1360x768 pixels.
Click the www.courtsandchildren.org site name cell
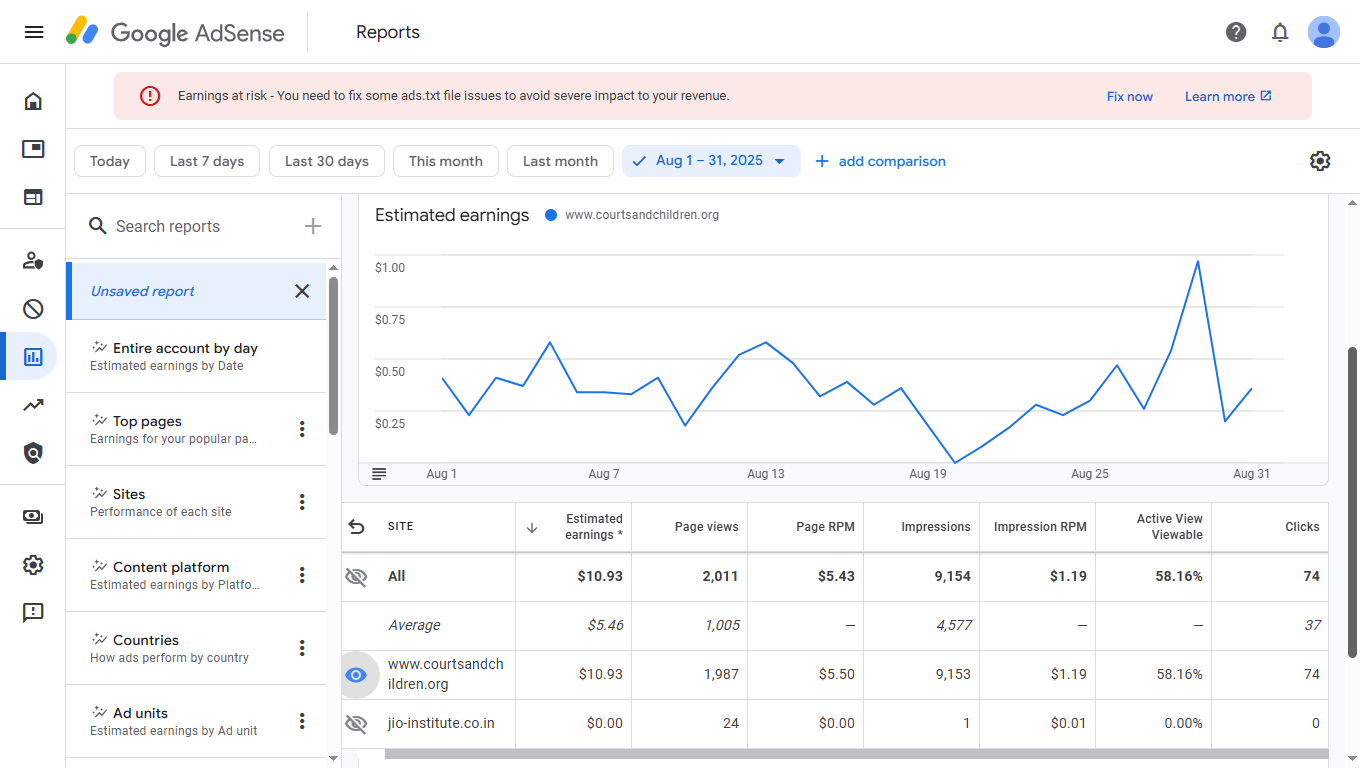[446, 675]
